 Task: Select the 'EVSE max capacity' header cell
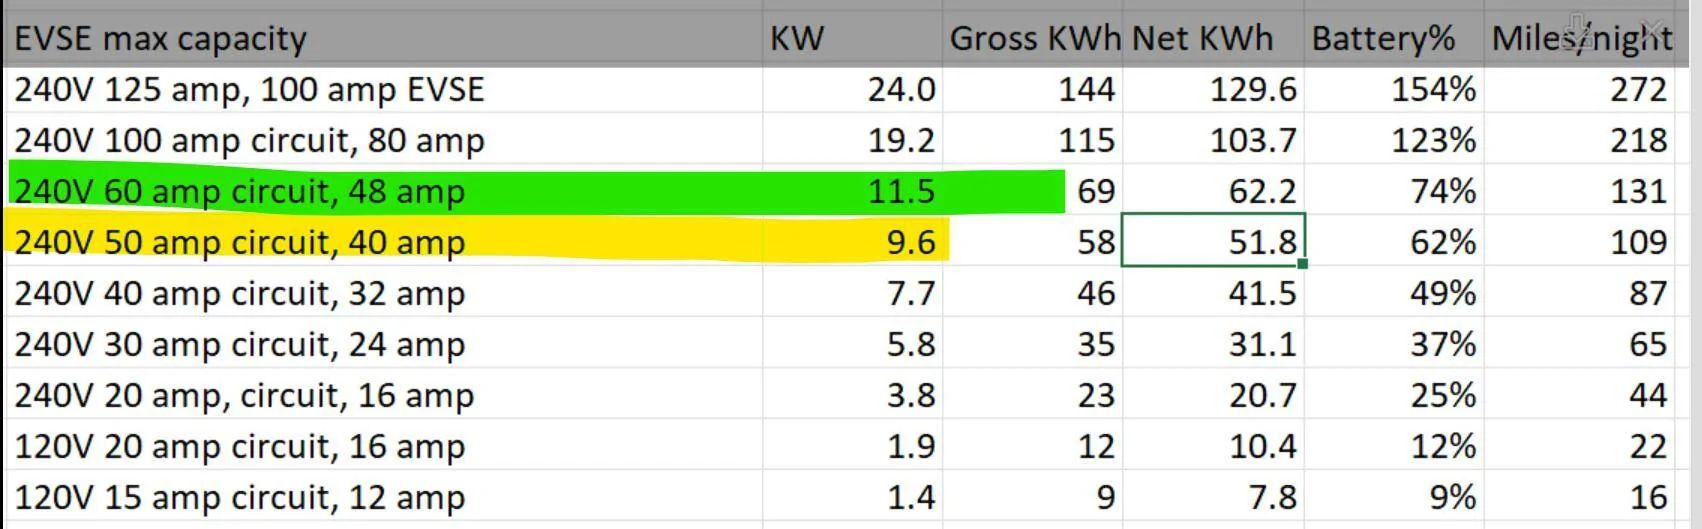(x=383, y=39)
